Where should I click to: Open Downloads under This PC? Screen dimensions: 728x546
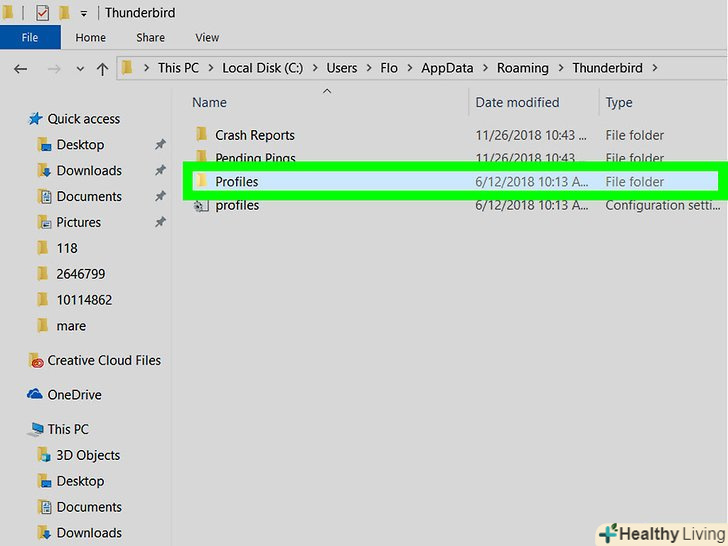coord(89,533)
